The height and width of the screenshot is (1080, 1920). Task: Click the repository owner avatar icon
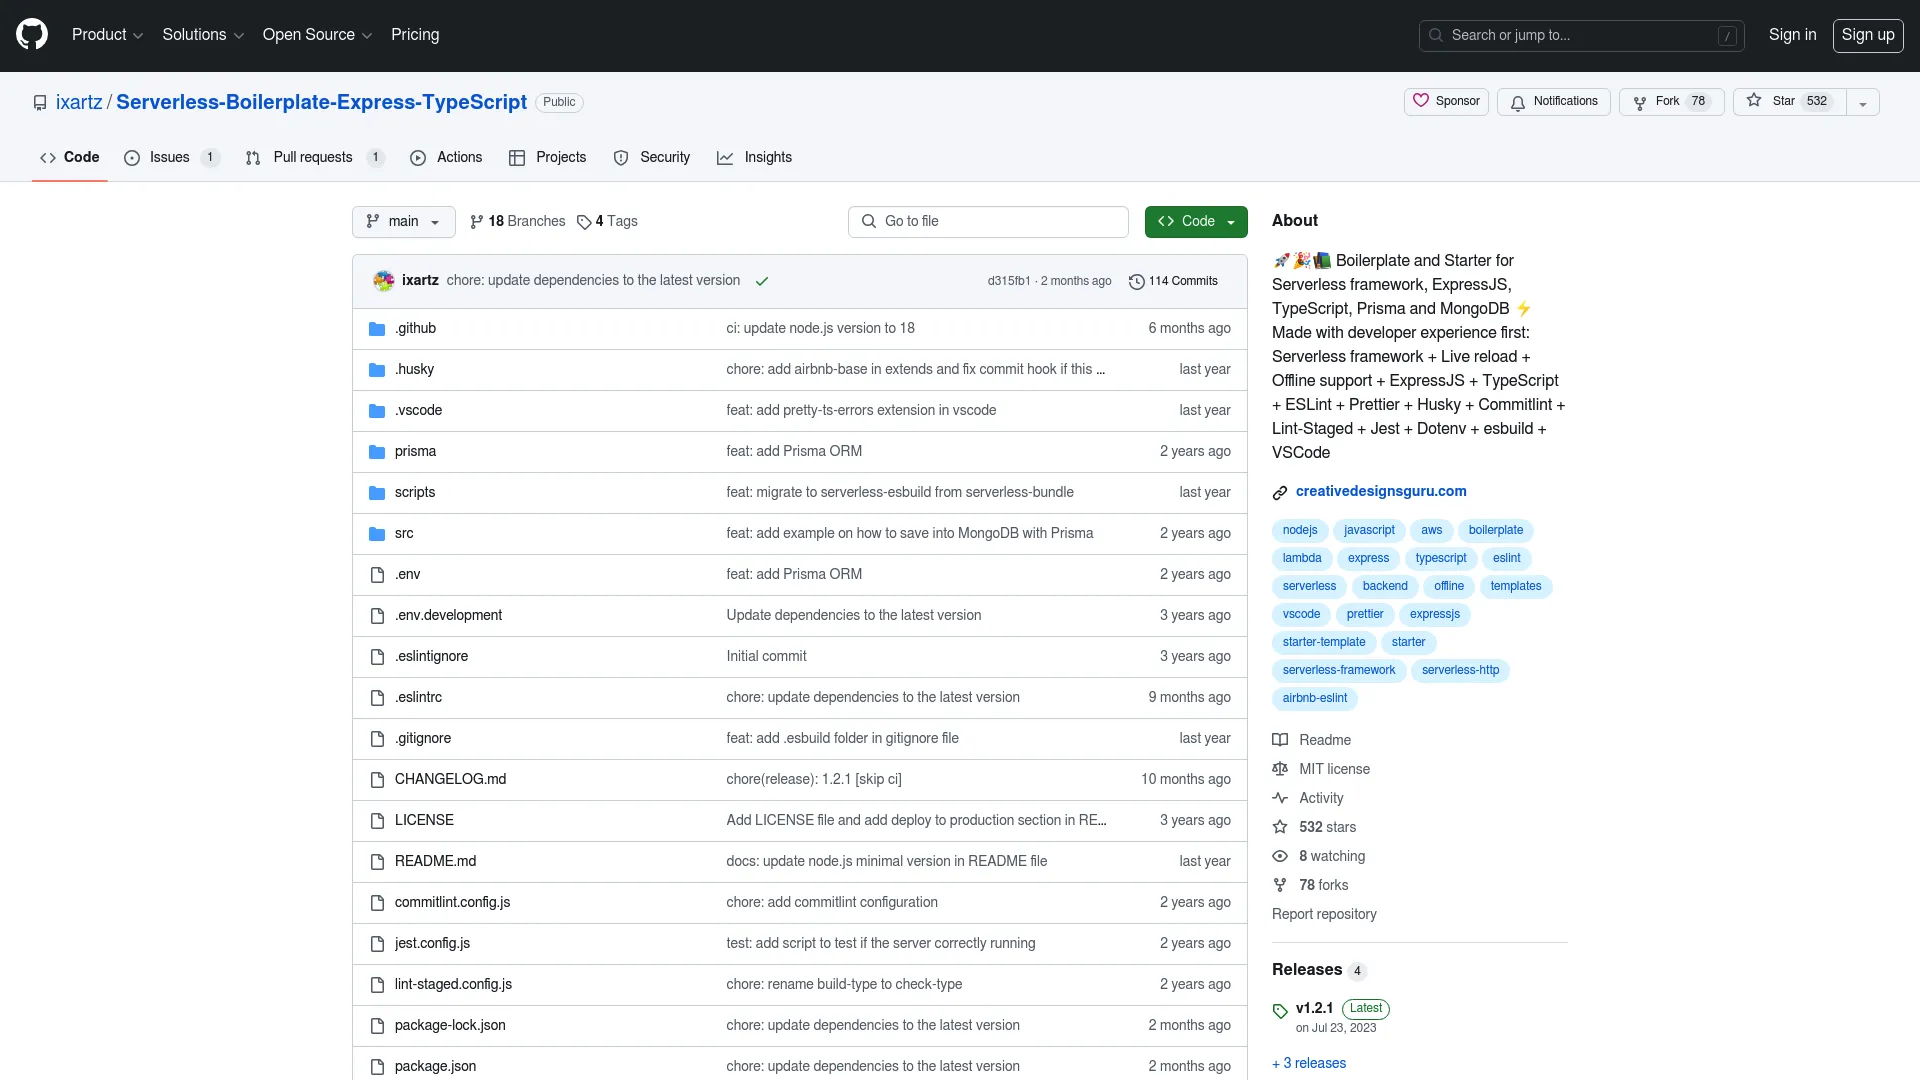[382, 281]
